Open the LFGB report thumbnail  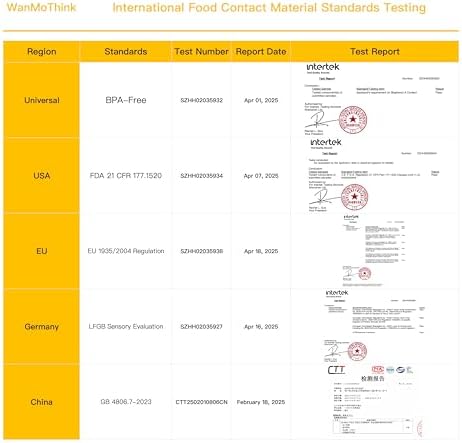click(374, 326)
